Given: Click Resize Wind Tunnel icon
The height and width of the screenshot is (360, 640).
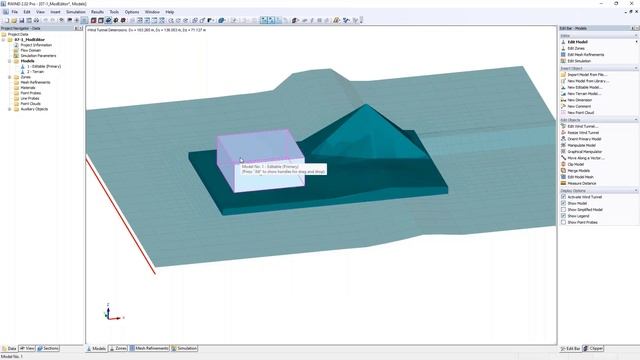Looking at the screenshot, I should point(563,133).
